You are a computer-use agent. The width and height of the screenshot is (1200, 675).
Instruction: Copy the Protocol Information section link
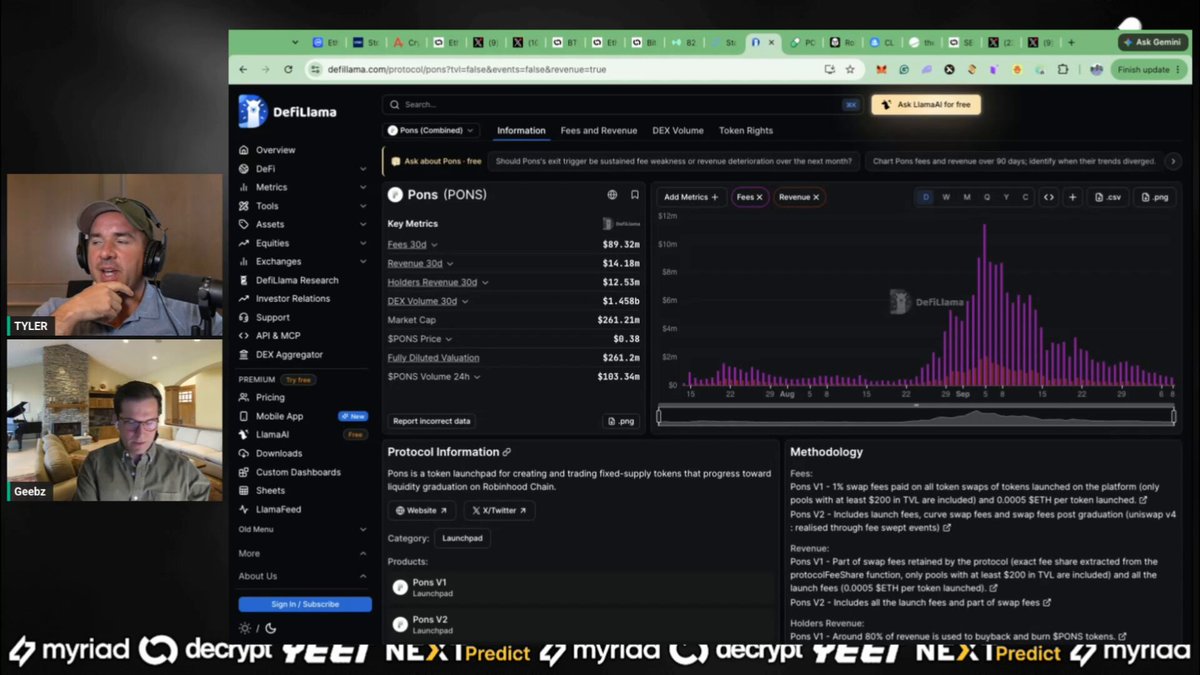tap(507, 452)
